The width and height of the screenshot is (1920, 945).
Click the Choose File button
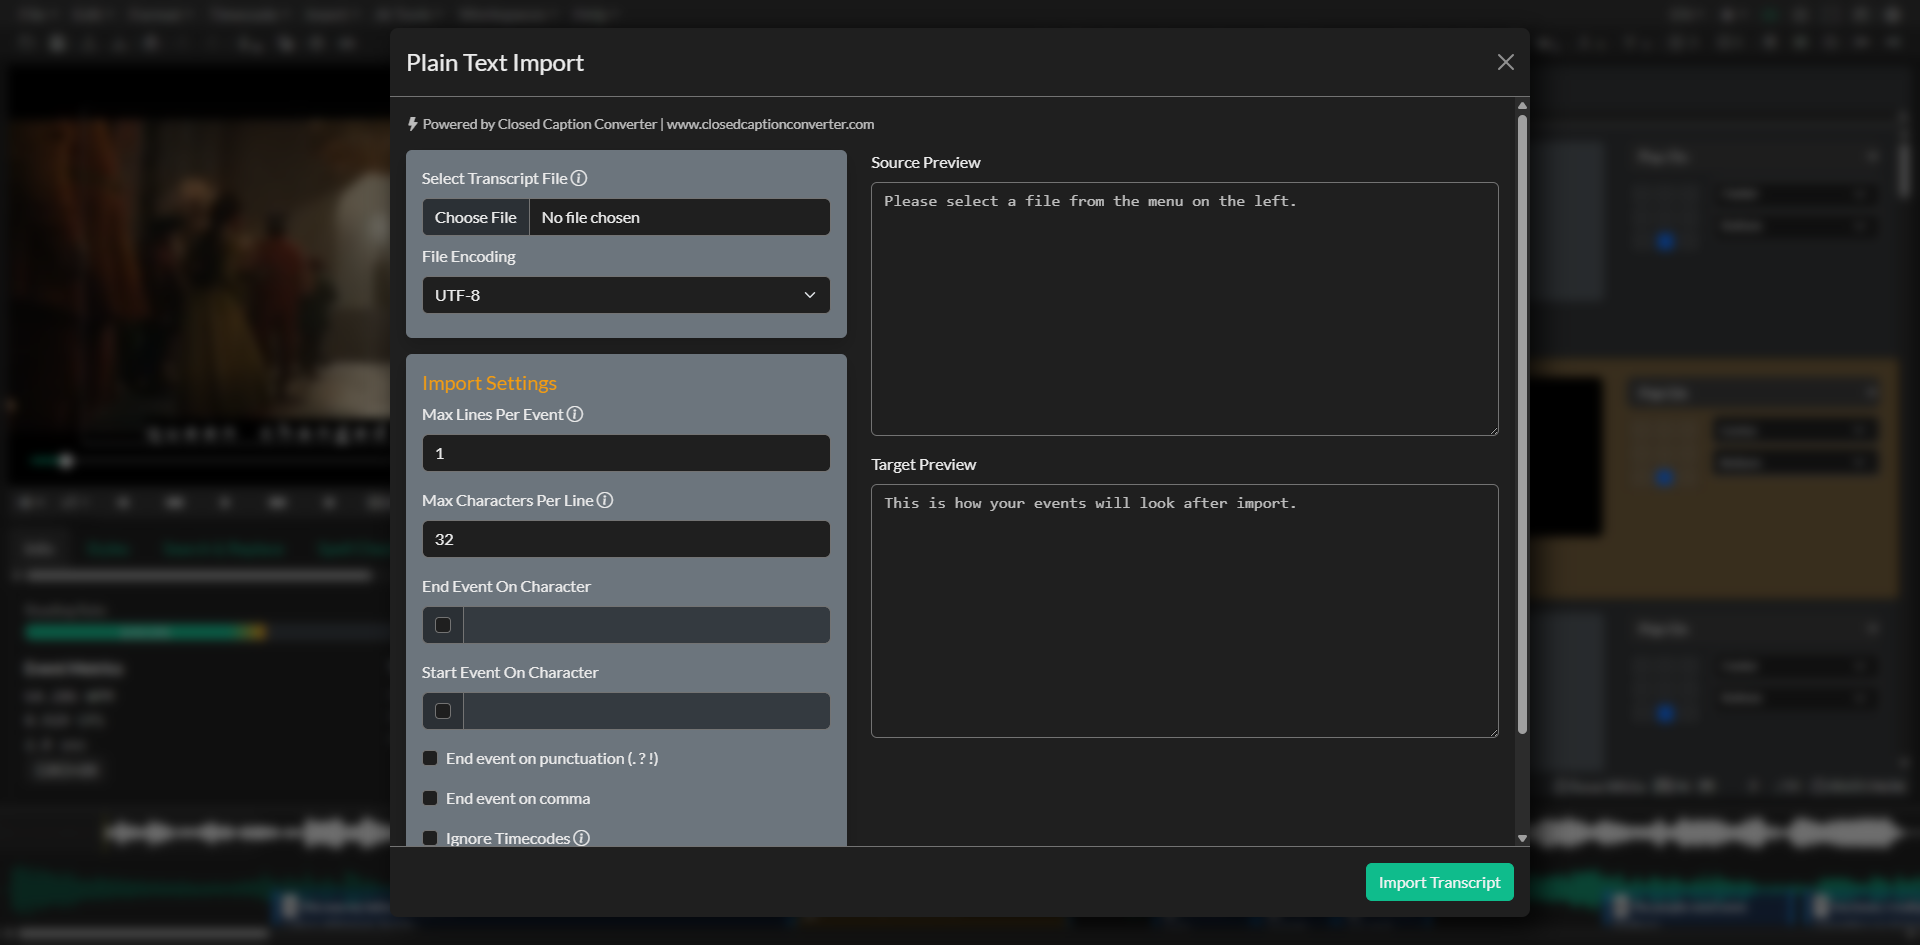(476, 217)
